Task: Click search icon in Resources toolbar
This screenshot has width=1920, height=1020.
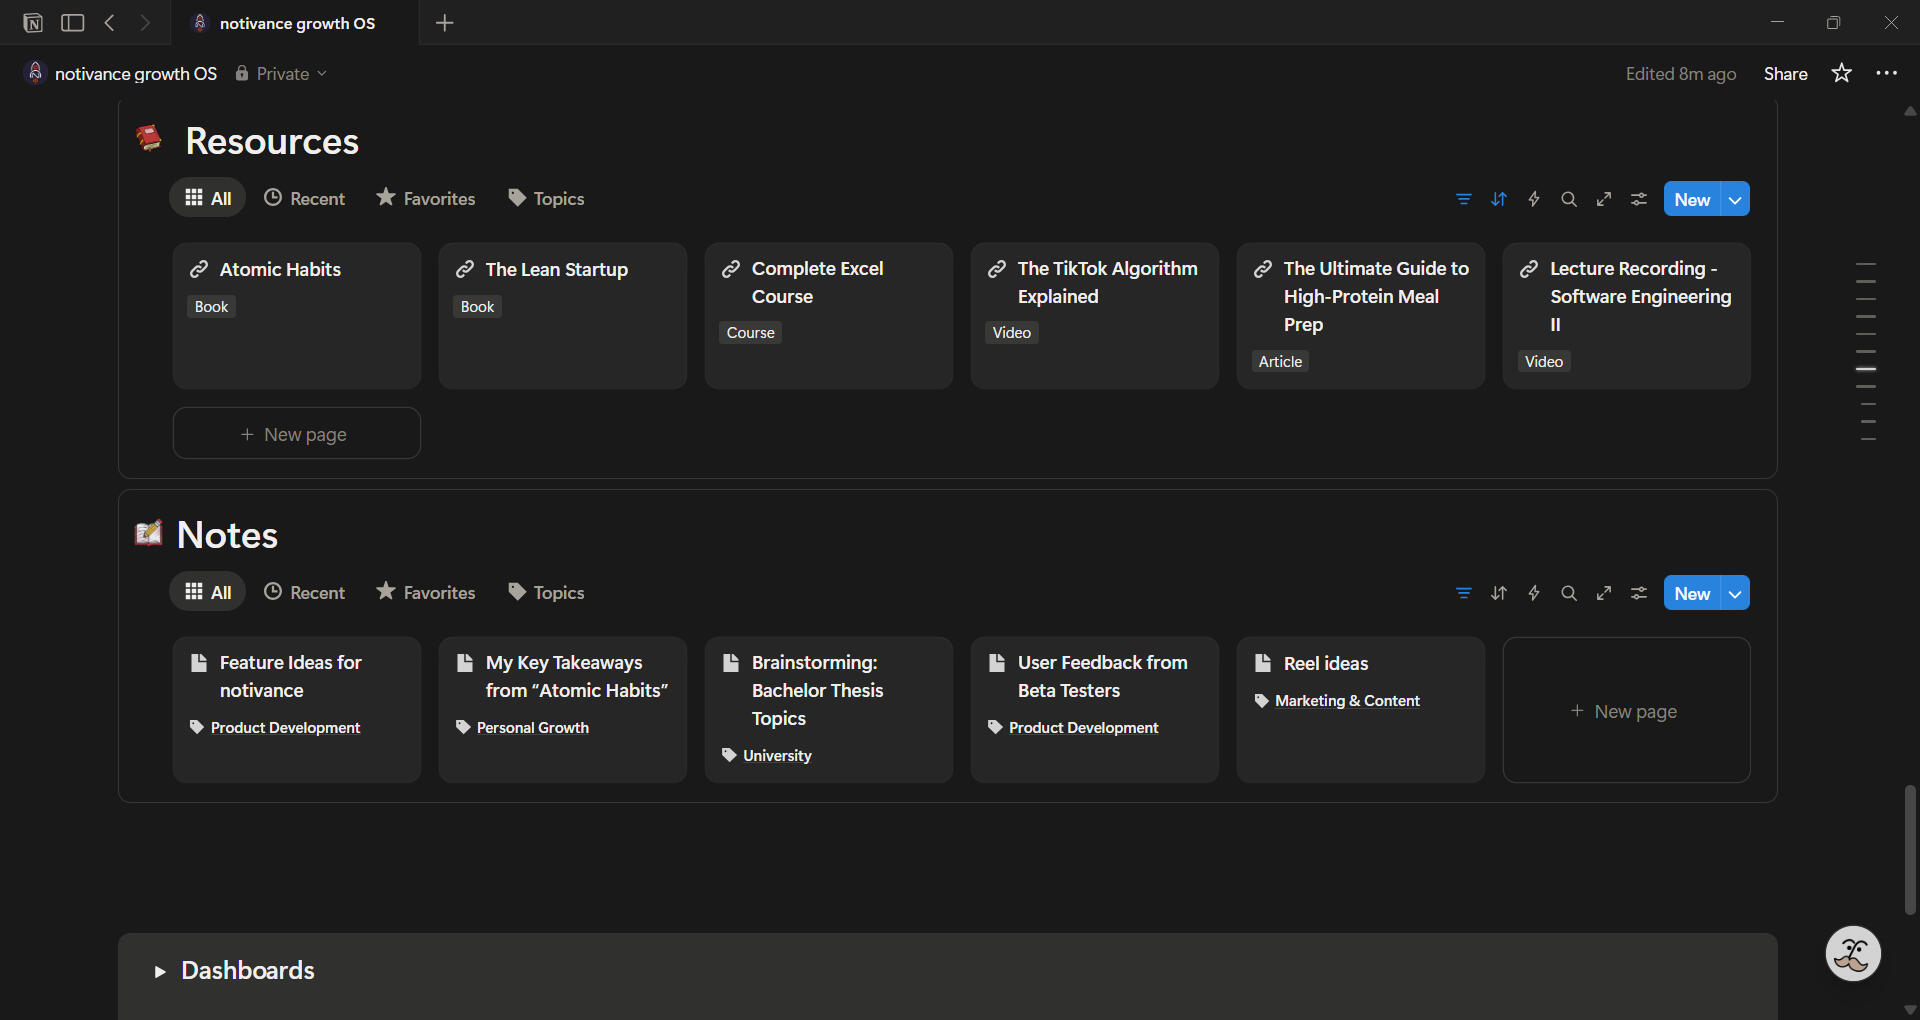Action: (x=1568, y=199)
